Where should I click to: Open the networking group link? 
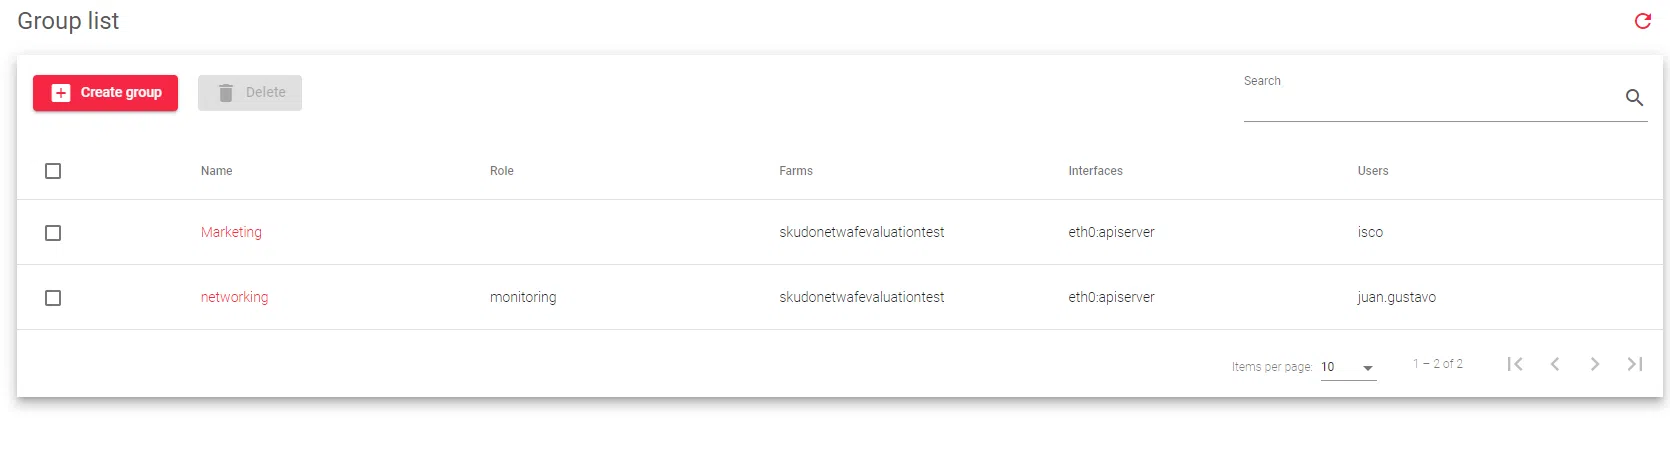click(234, 297)
